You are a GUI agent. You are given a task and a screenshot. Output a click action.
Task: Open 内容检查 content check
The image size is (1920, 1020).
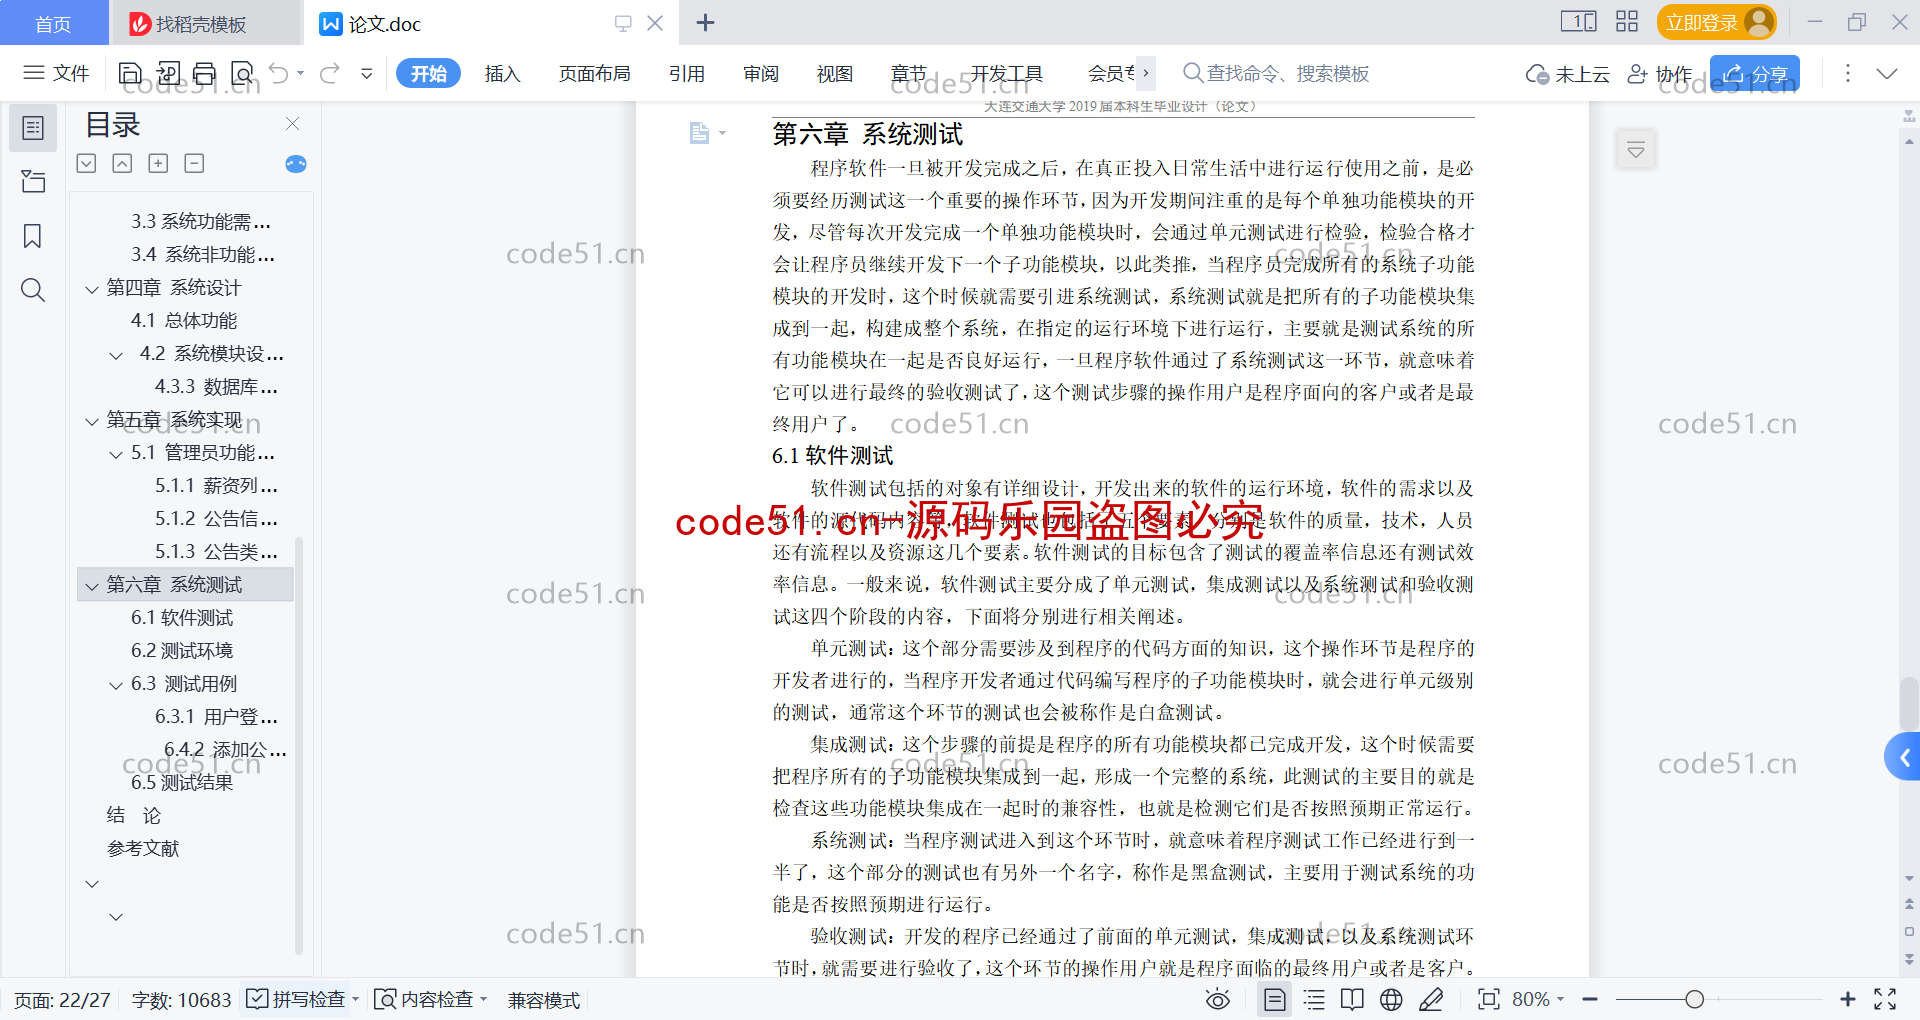coord(425,1000)
